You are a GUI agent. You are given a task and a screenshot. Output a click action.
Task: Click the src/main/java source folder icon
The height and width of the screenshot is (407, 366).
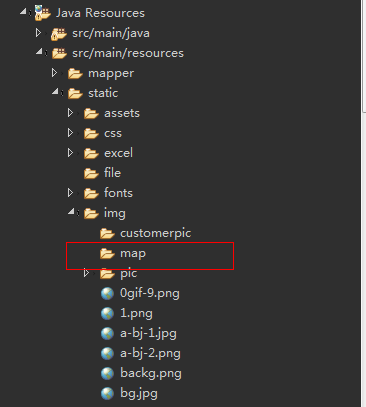pyautogui.click(x=58, y=33)
